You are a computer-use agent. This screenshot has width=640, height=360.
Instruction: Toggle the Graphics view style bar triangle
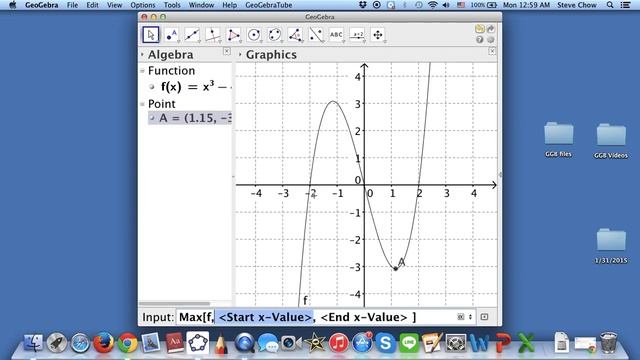pos(240,54)
